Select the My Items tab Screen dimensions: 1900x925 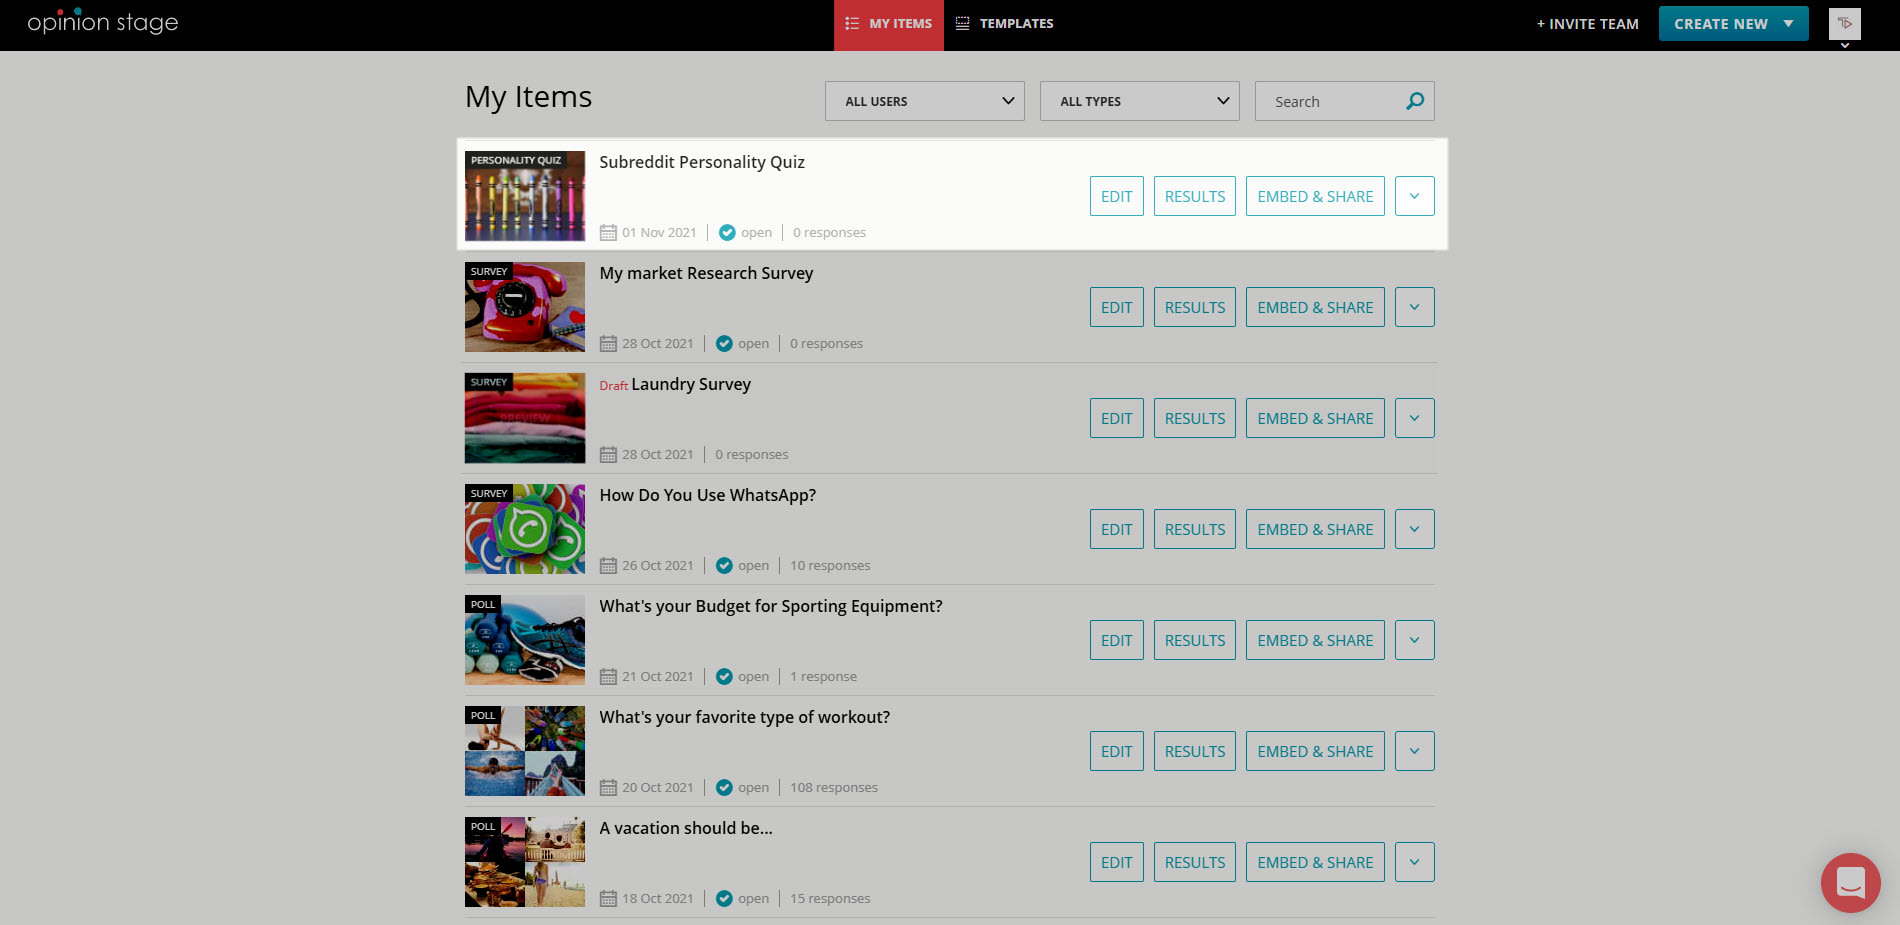point(888,24)
